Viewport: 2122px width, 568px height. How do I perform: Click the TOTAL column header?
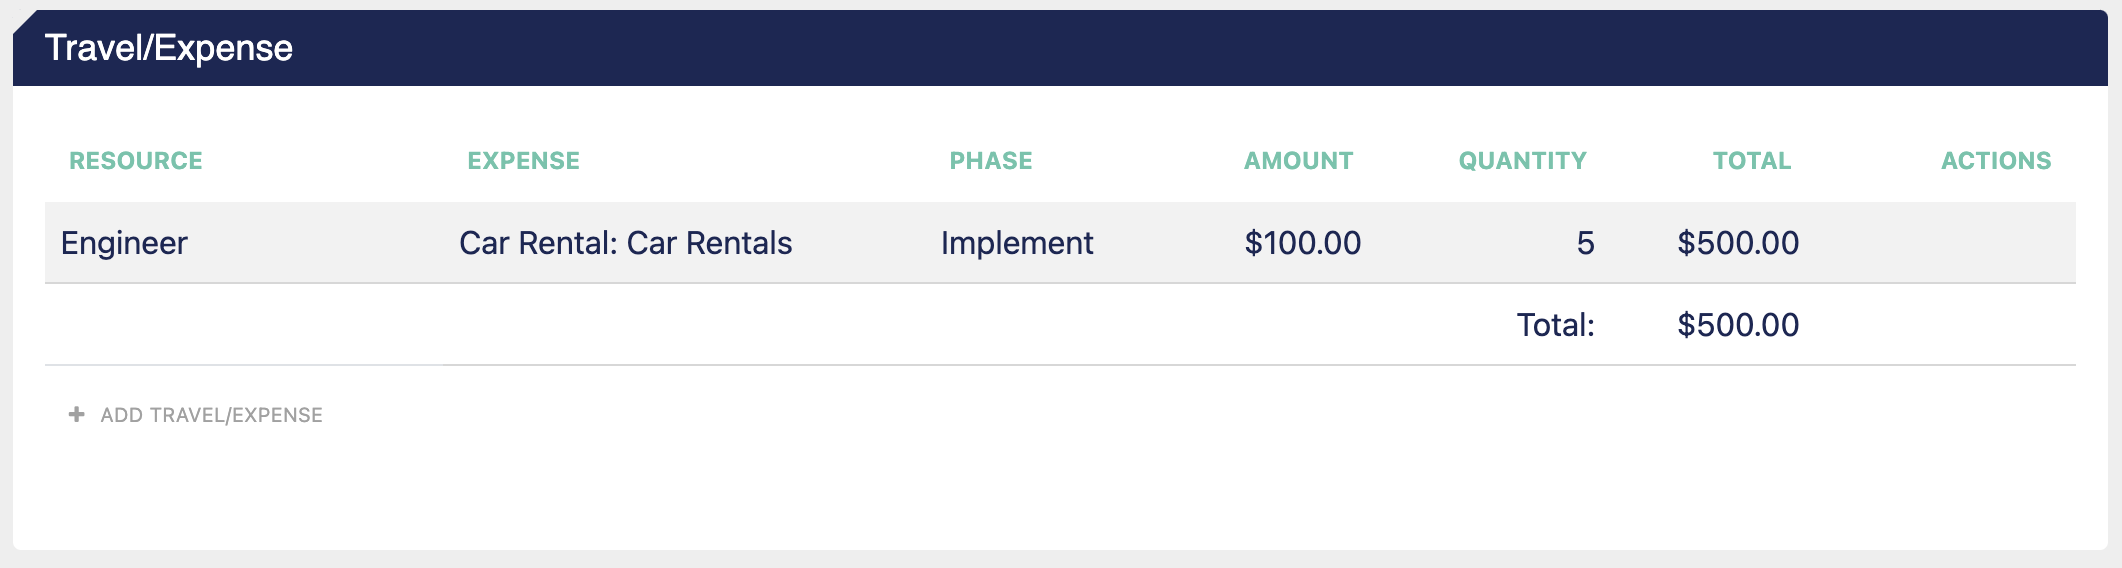pos(1752,161)
